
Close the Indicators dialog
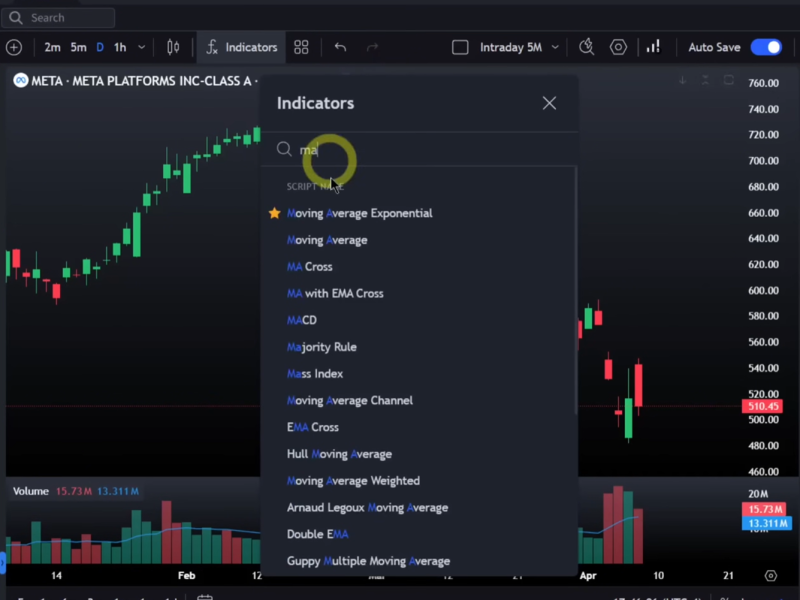tap(549, 103)
